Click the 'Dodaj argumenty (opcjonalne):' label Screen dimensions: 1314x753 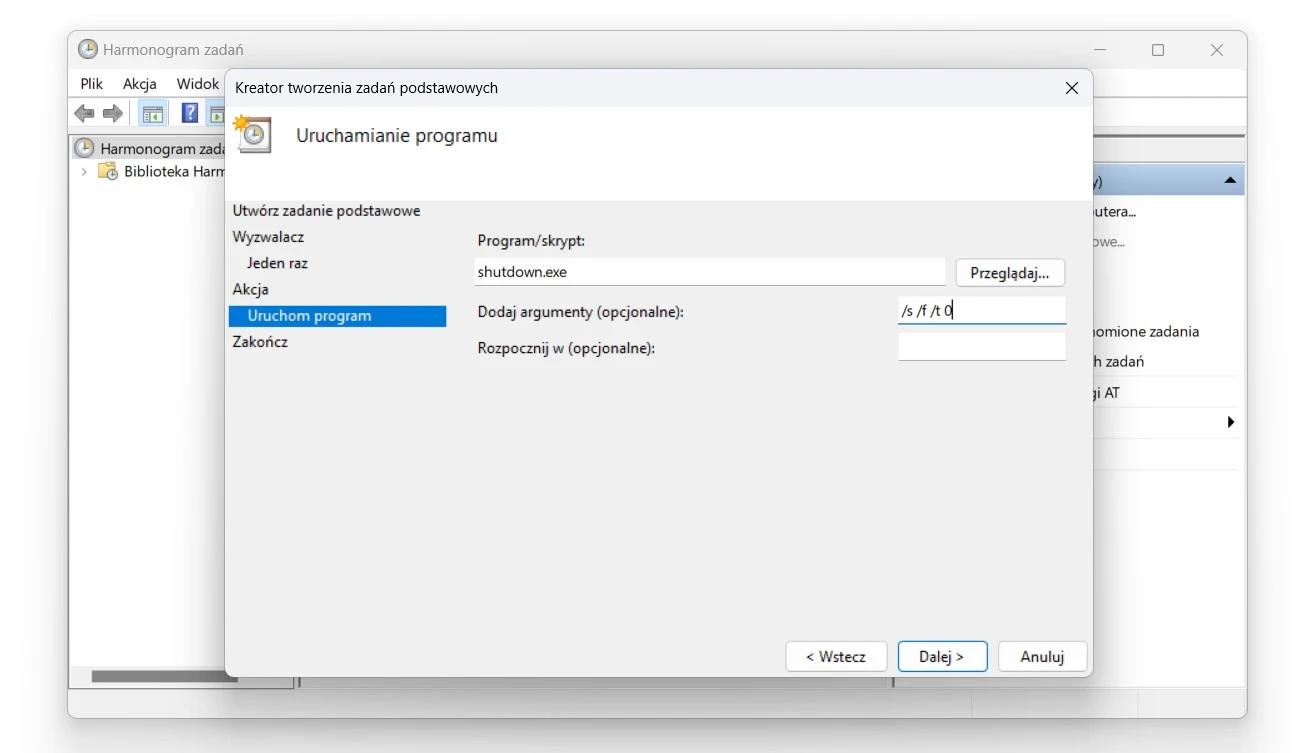581,312
